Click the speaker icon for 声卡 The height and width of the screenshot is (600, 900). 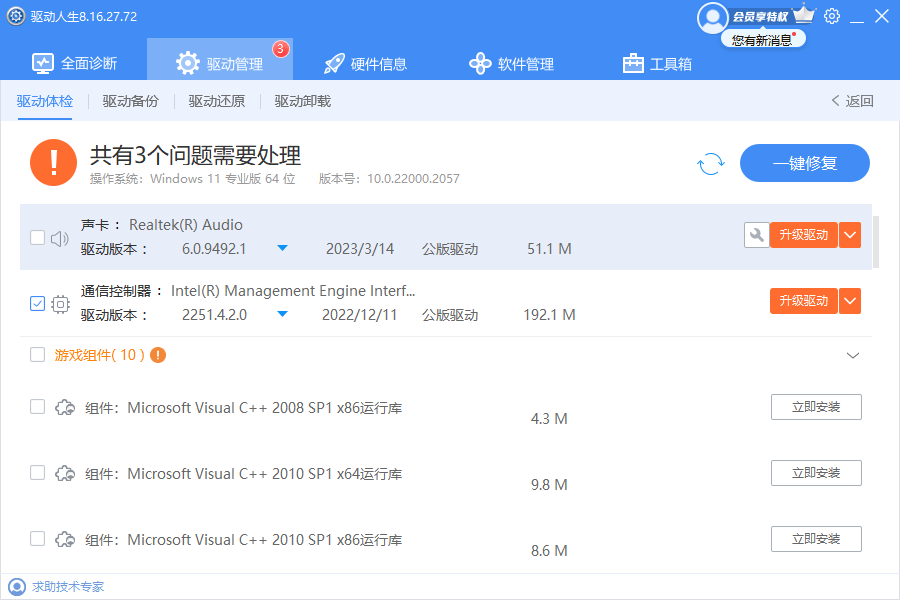[60, 238]
